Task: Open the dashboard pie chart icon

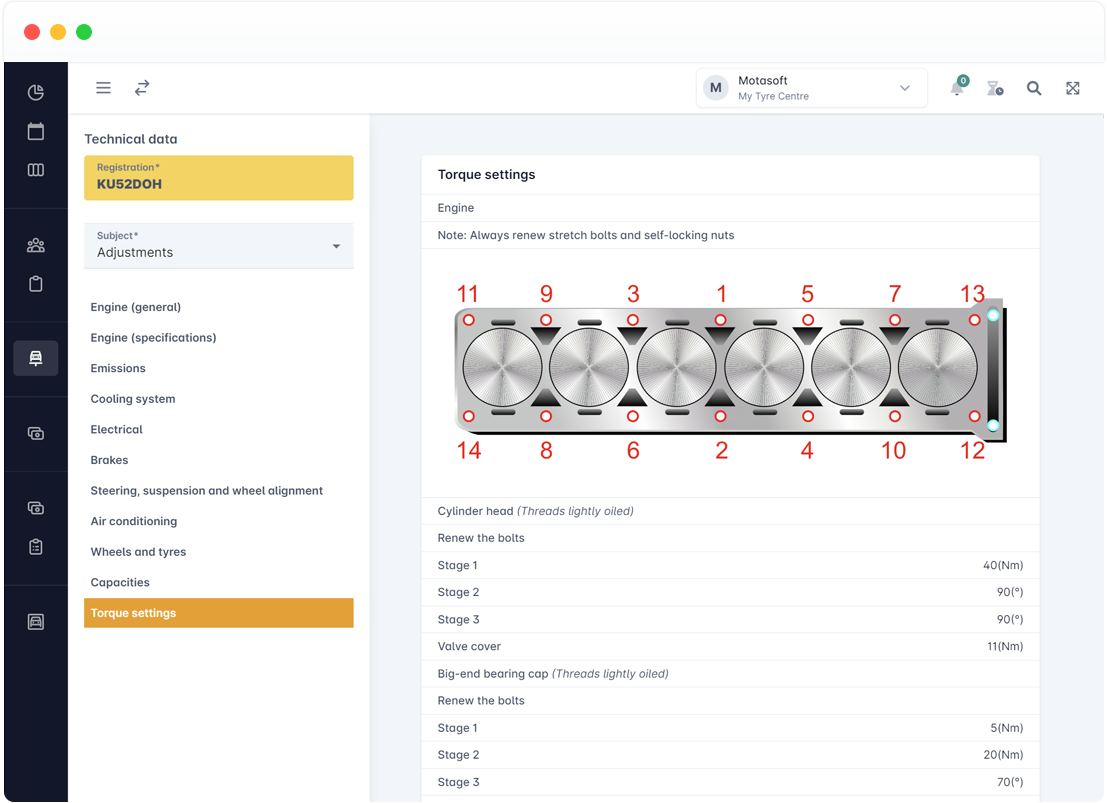Action: click(35, 93)
